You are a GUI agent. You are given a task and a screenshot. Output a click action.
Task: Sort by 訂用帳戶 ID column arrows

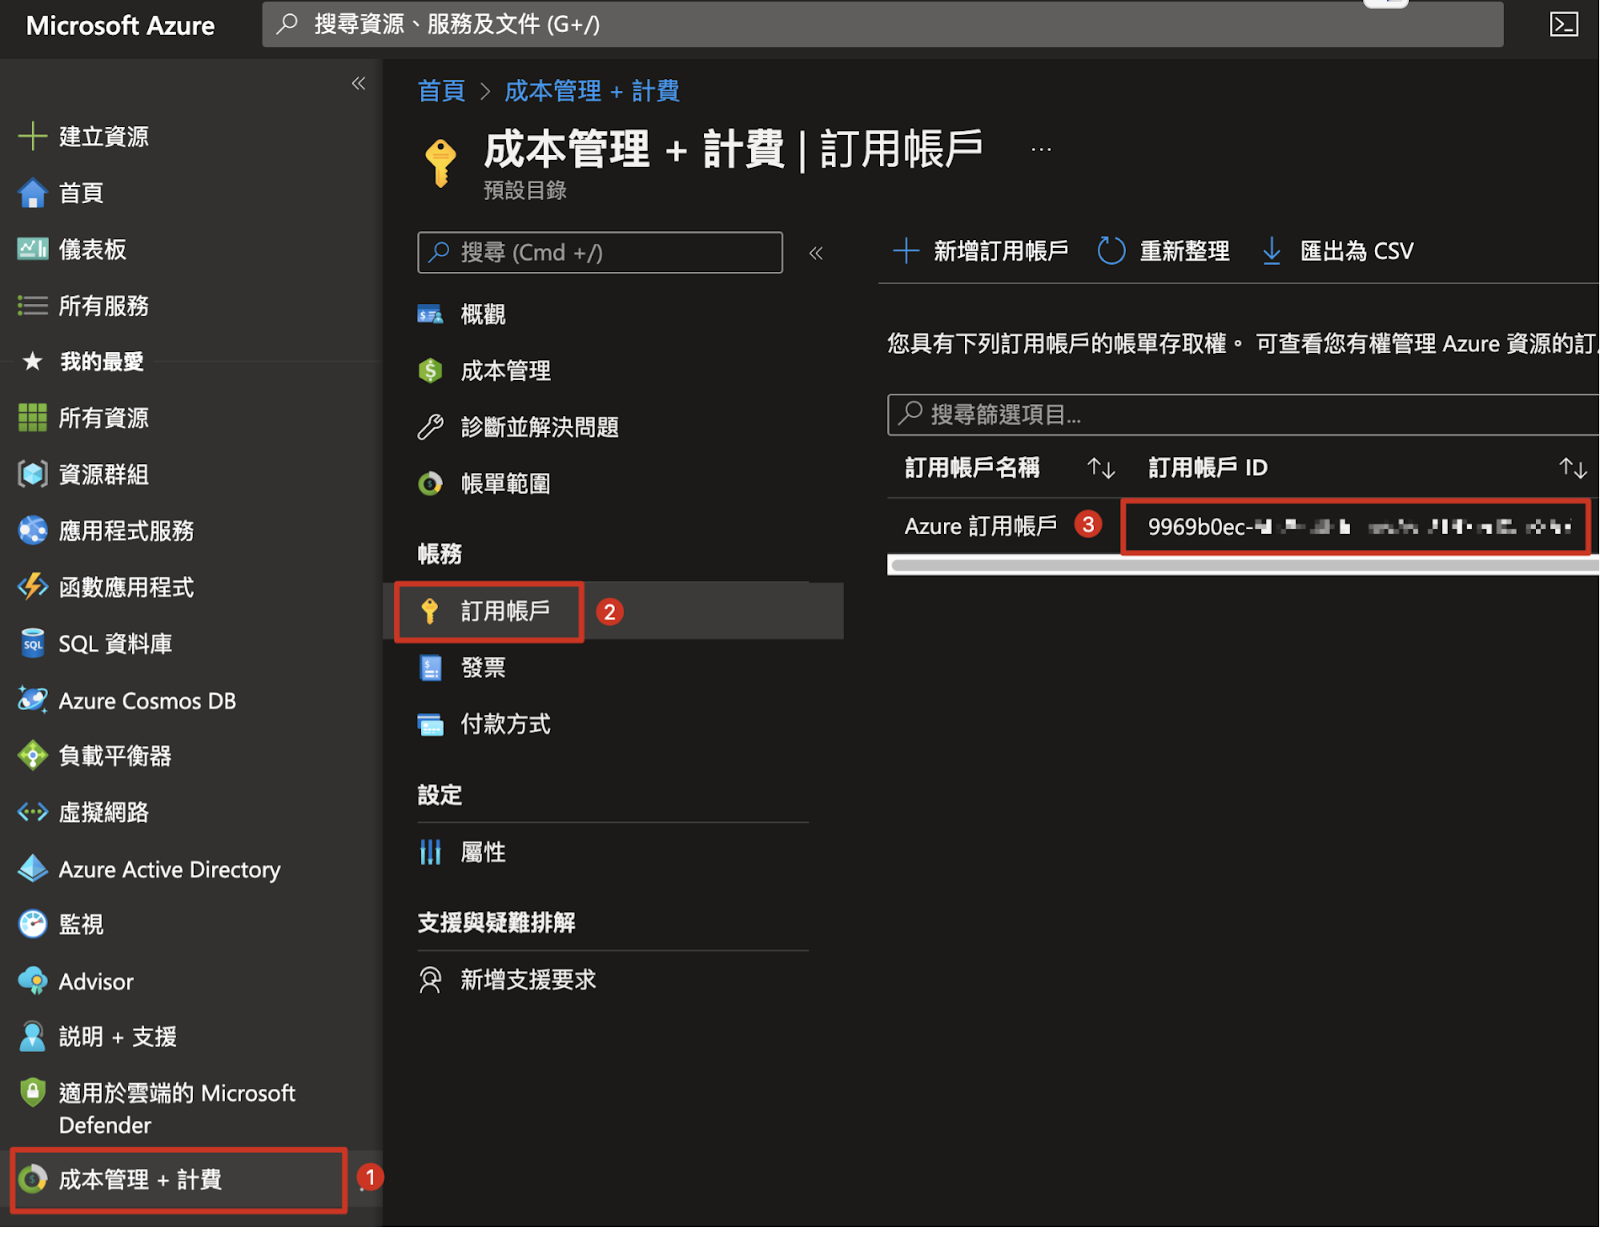1572,468
